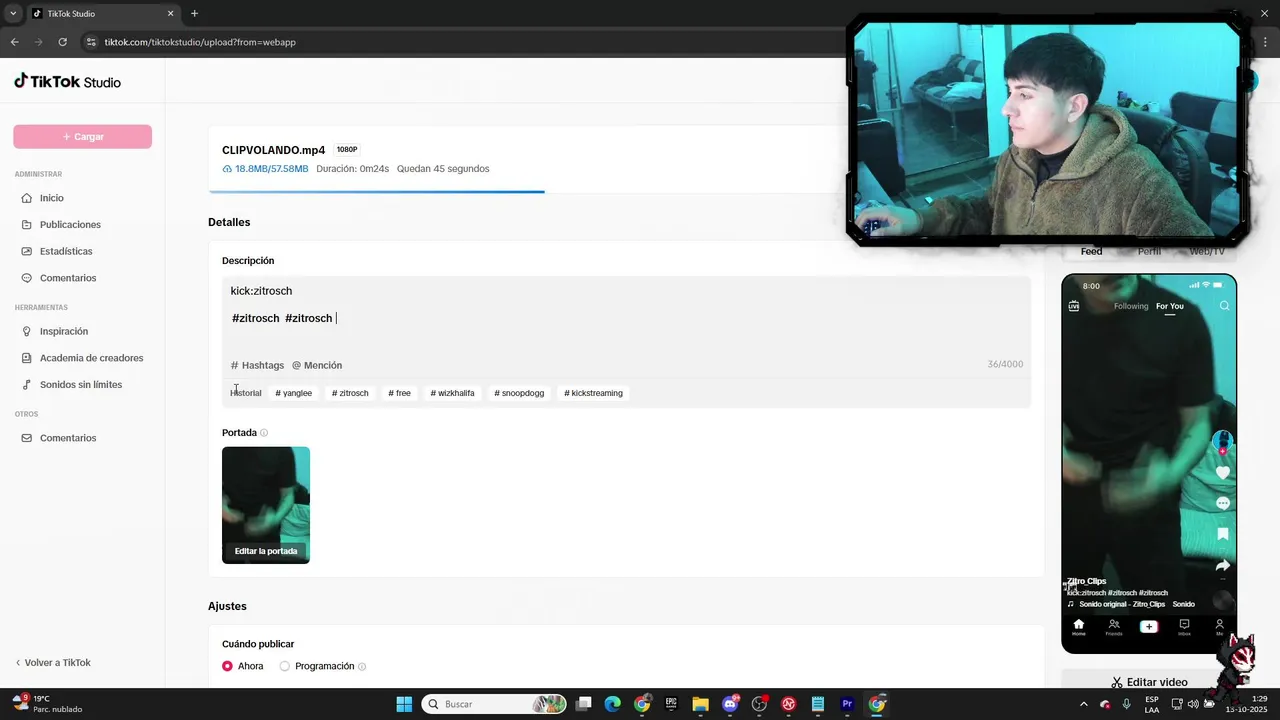Open Discord from taskbar
Screen dimensions: 1280x720
point(730,704)
